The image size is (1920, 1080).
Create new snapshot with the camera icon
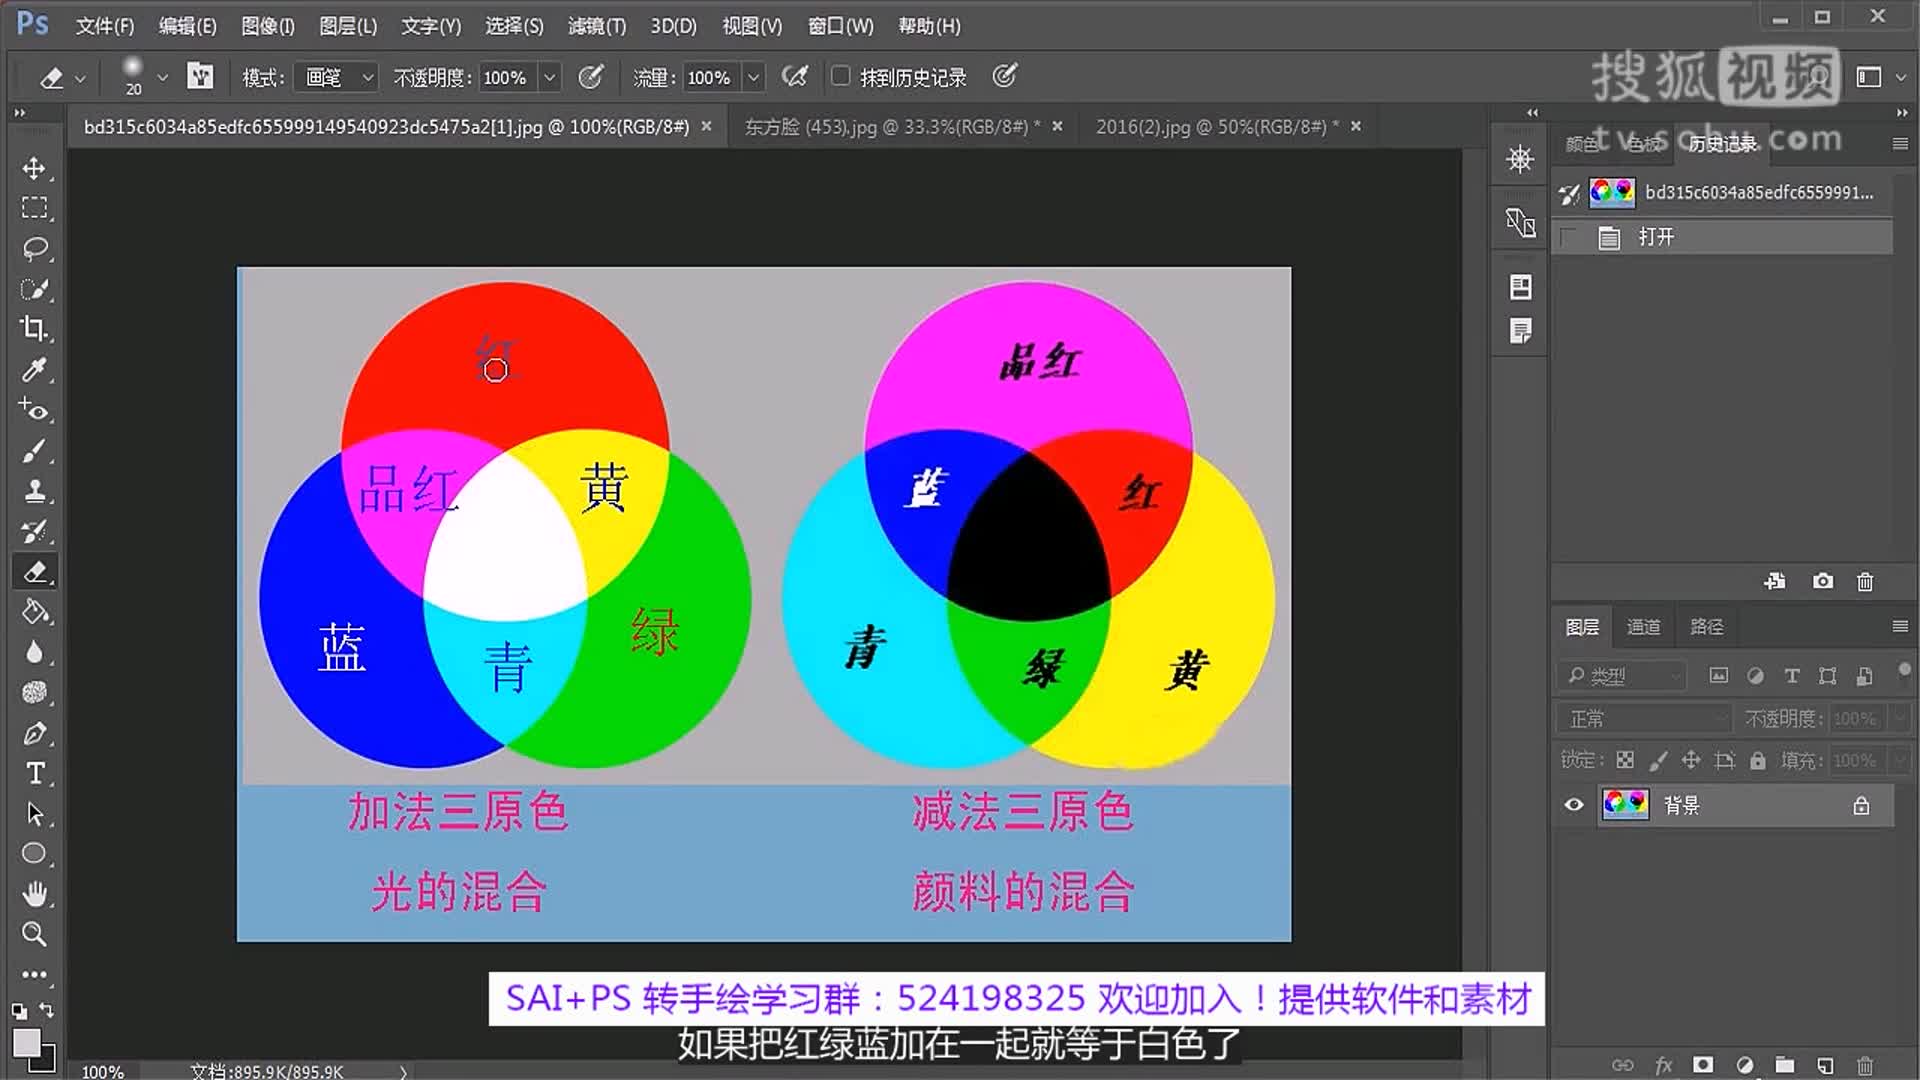point(1823,581)
